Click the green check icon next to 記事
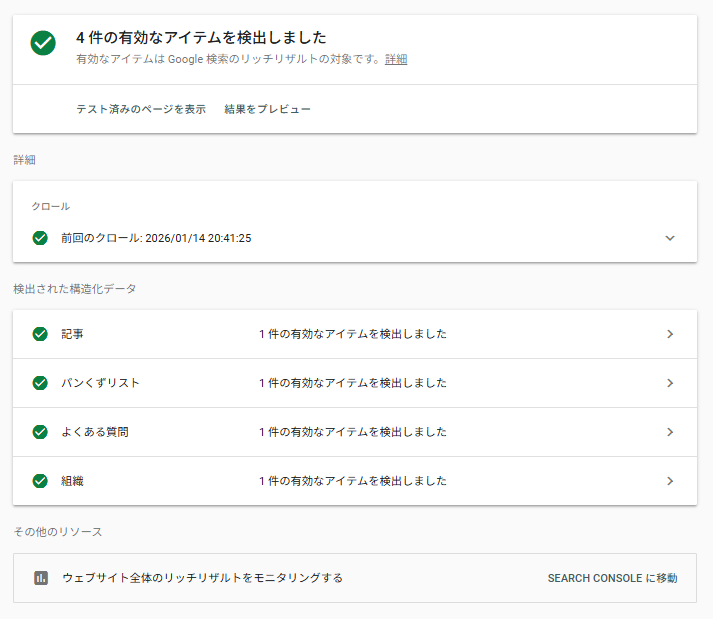 (40, 334)
